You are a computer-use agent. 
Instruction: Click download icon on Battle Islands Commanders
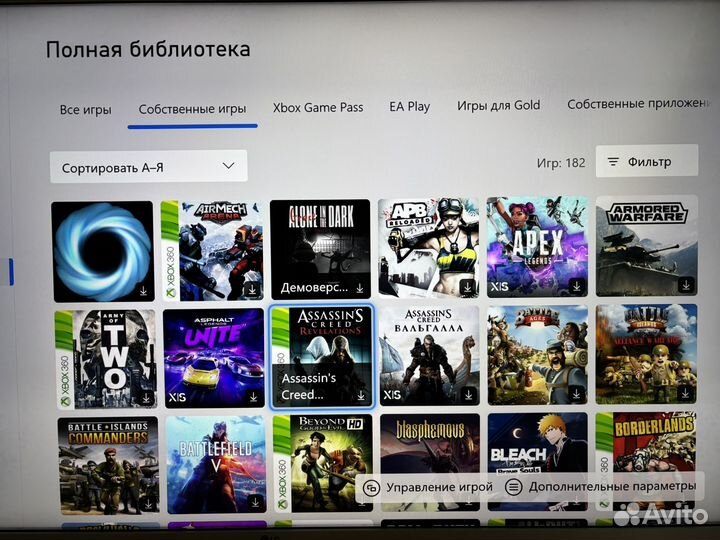pos(148,505)
